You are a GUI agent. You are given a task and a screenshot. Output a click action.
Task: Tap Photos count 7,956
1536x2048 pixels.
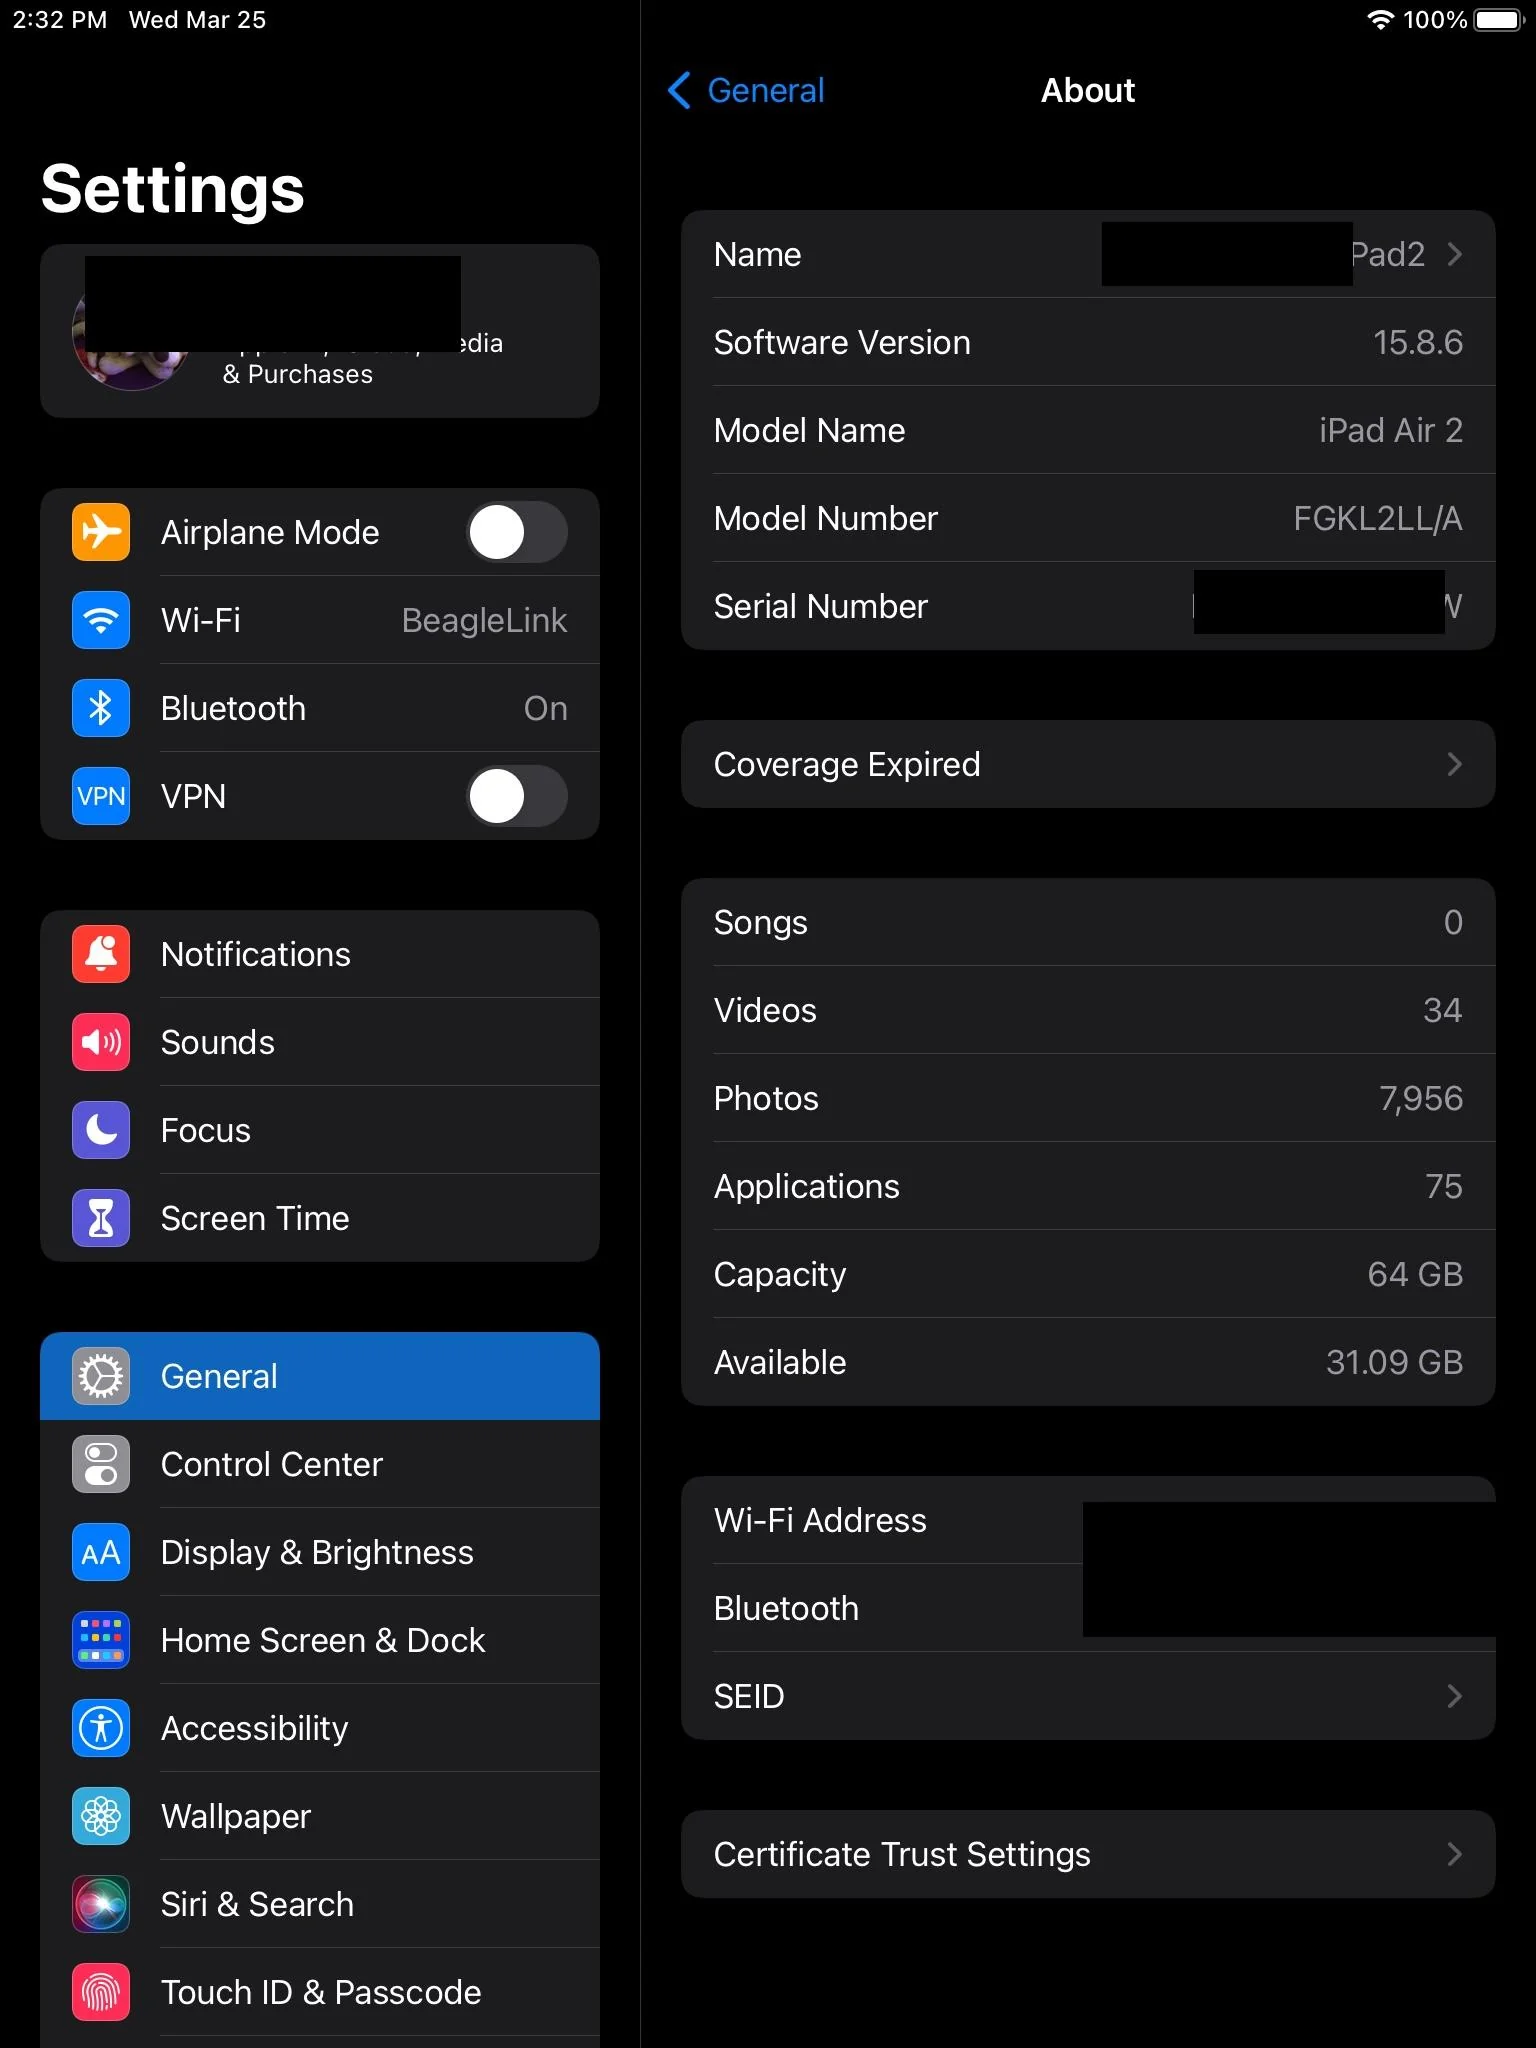click(x=1421, y=1098)
